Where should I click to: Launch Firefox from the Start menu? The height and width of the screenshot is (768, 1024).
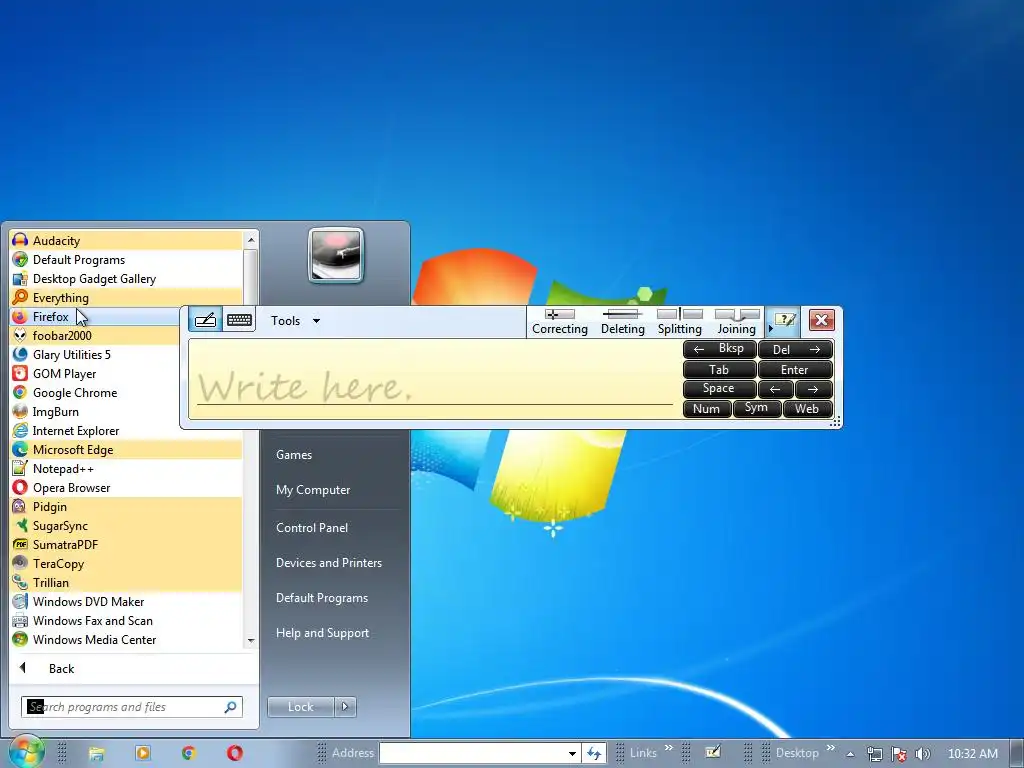[95, 317]
